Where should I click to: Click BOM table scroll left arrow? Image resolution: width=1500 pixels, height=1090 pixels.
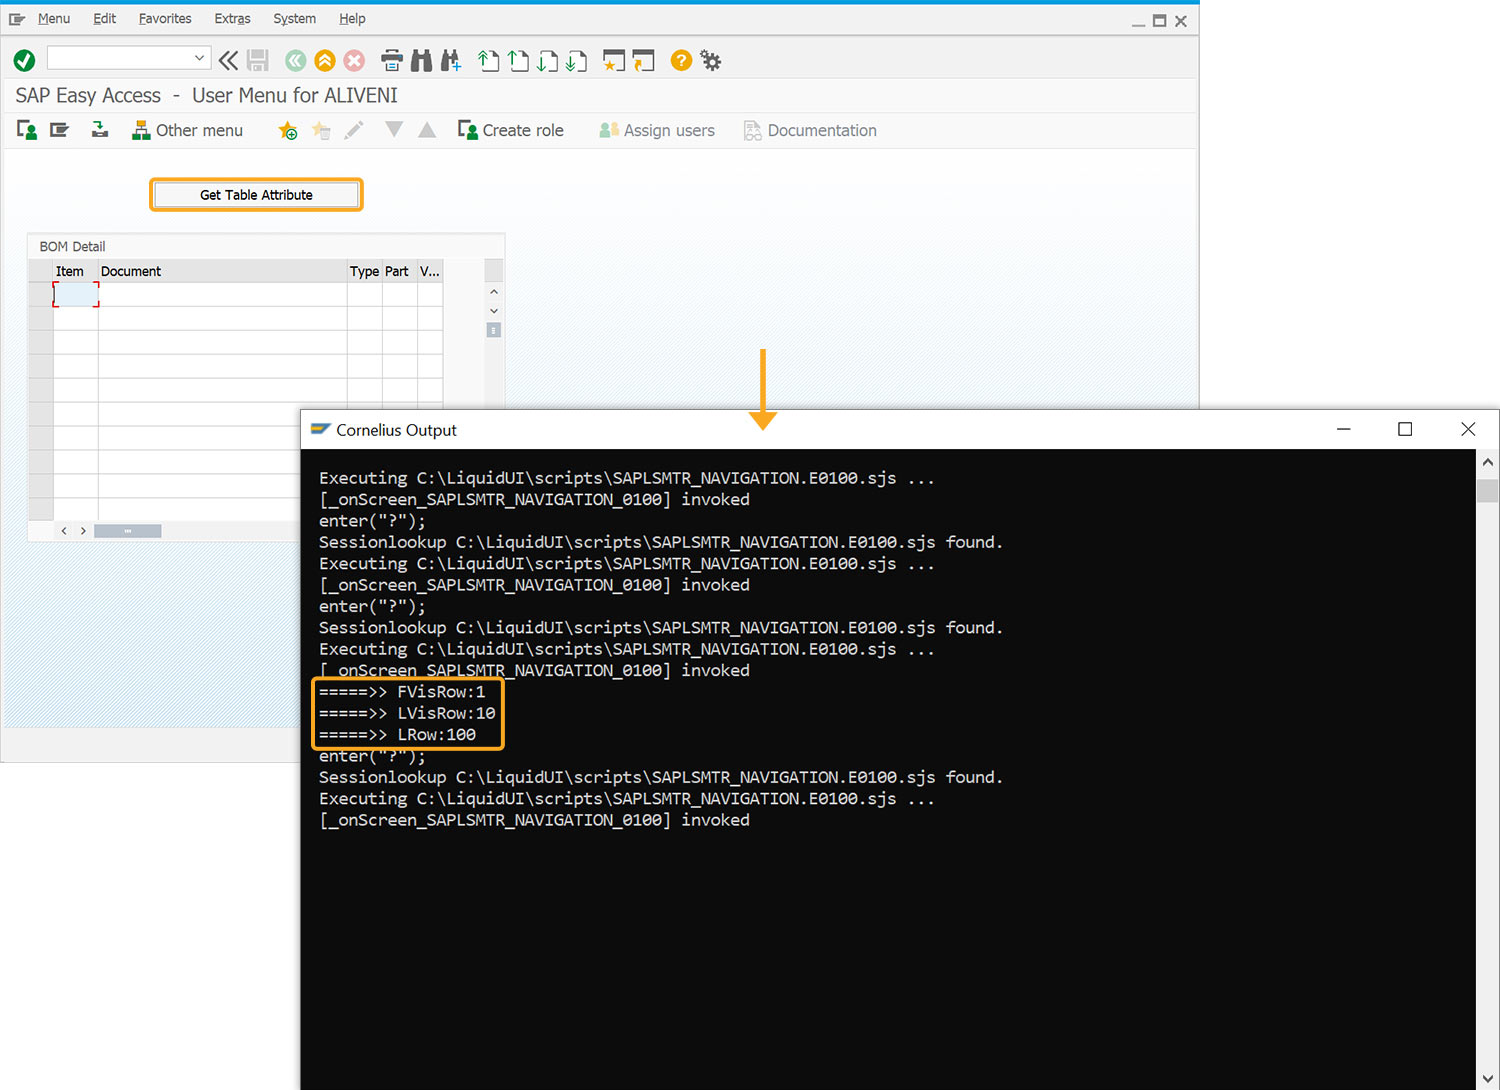[x=64, y=531]
